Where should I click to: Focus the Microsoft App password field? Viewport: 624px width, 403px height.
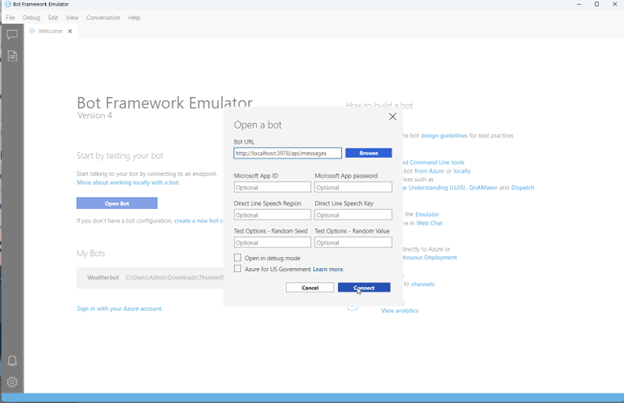pos(353,187)
